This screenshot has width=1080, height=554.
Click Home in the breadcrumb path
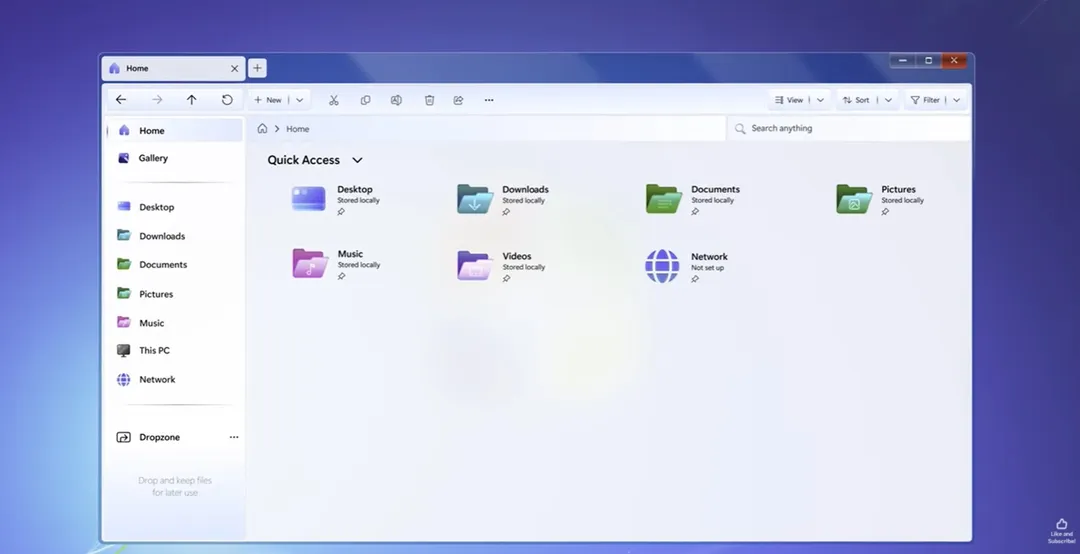tap(298, 129)
